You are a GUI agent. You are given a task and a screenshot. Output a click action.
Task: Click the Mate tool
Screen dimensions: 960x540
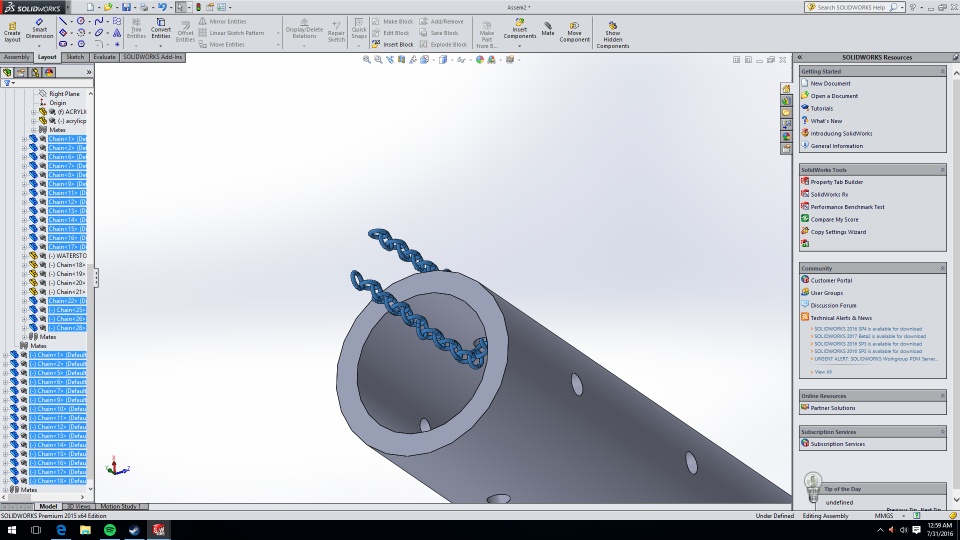click(x=547, y=29)
